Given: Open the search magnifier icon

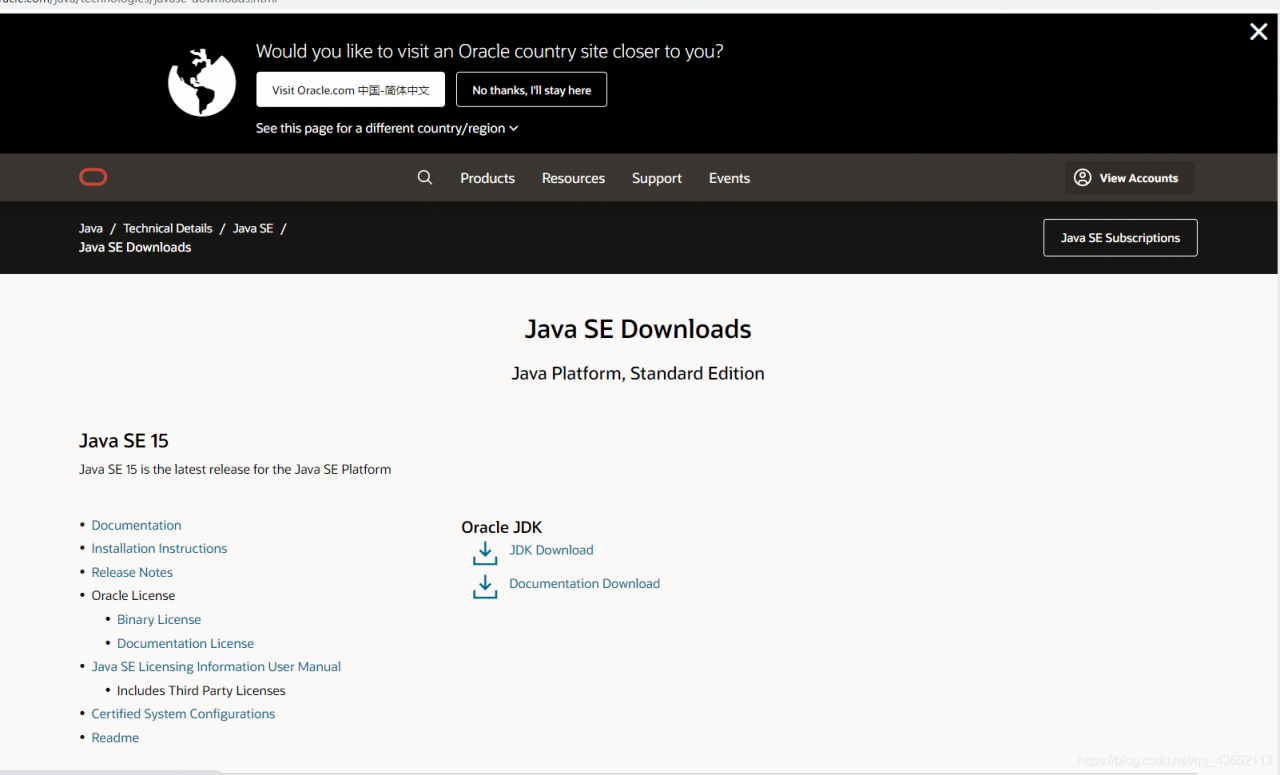Looking at the screenshot, I should [425, 178].
